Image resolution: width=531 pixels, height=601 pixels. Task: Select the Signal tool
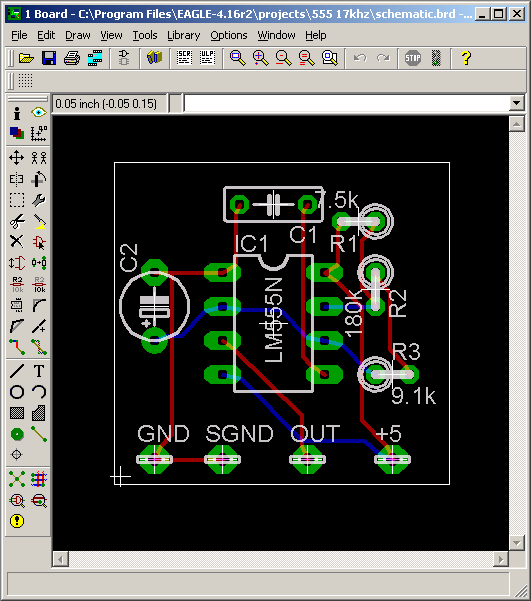pyautogui.click(x=39, y=434)
